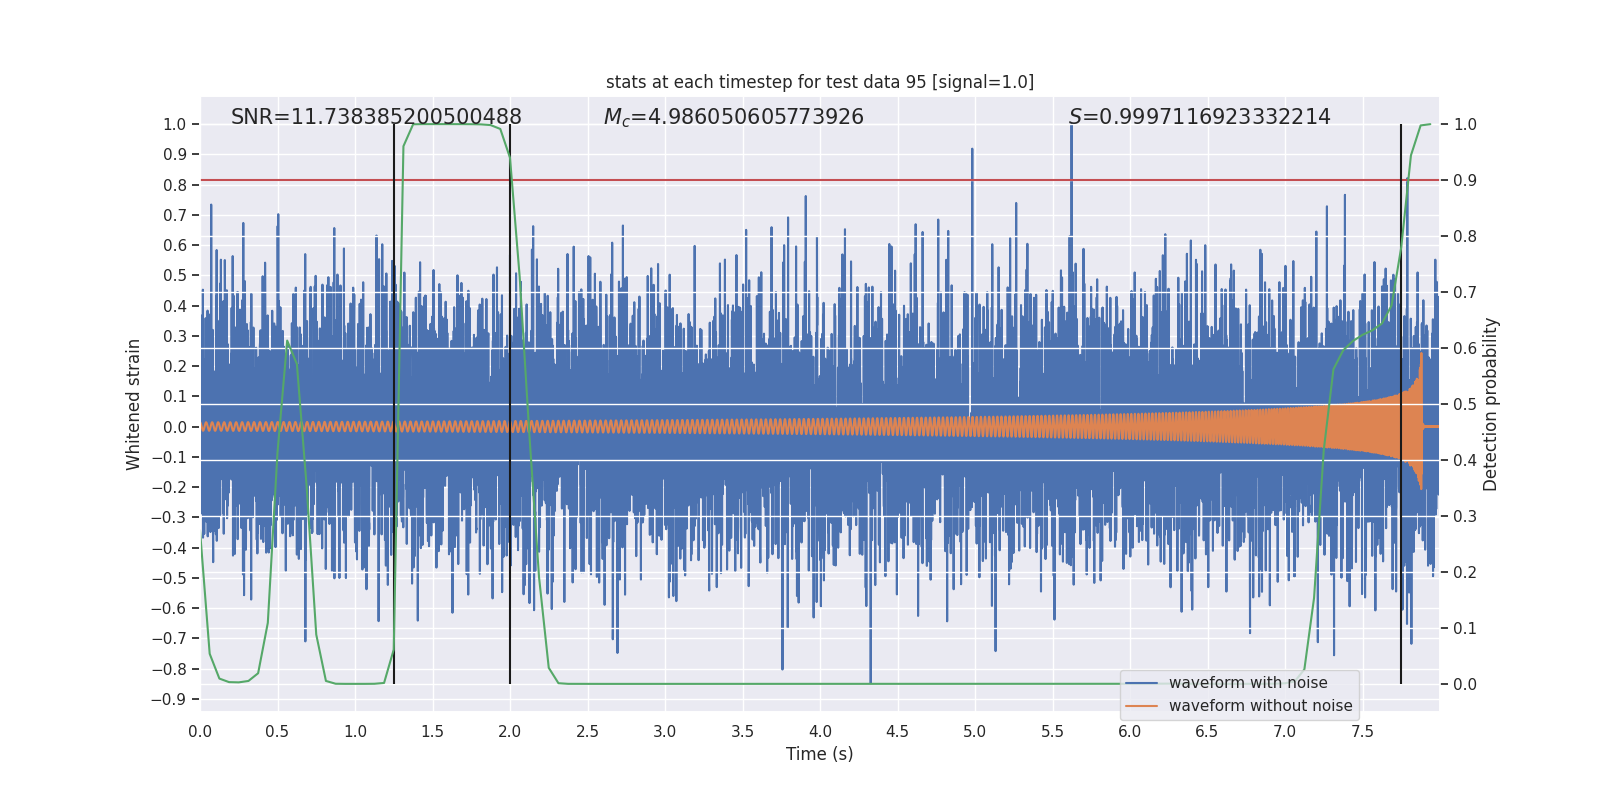Screen dimensions: 1600x800
Task: Click the blue legend line for waveform with noise
Action: pos(1142,683)
